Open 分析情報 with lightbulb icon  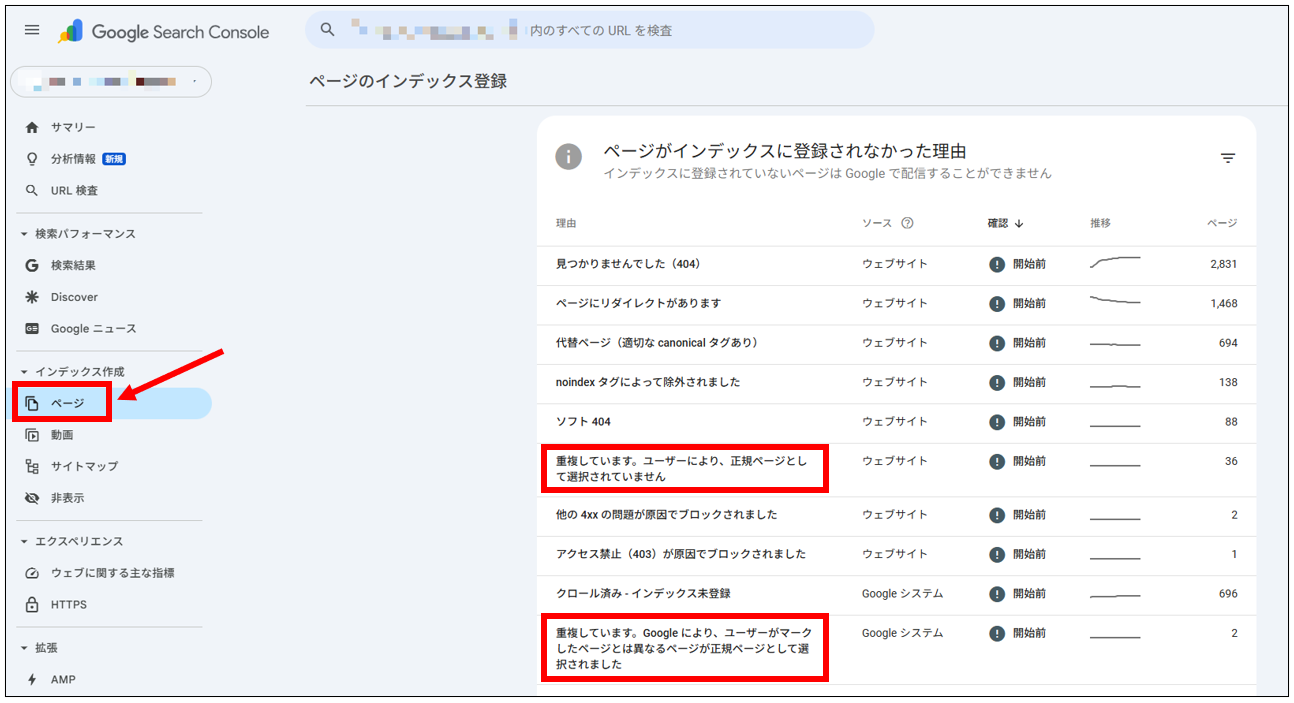73,159
